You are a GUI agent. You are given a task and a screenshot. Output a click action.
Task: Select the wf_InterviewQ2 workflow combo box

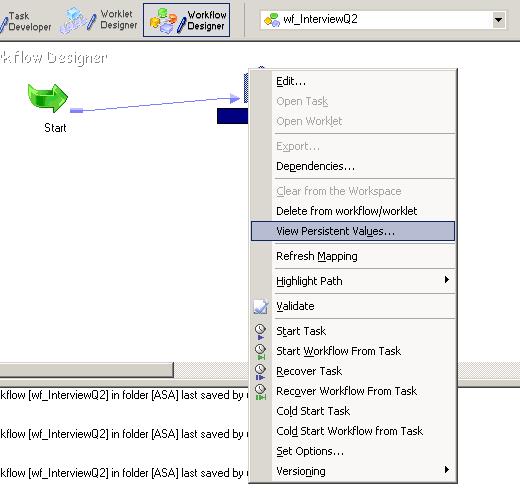click(x=383, y=20)
